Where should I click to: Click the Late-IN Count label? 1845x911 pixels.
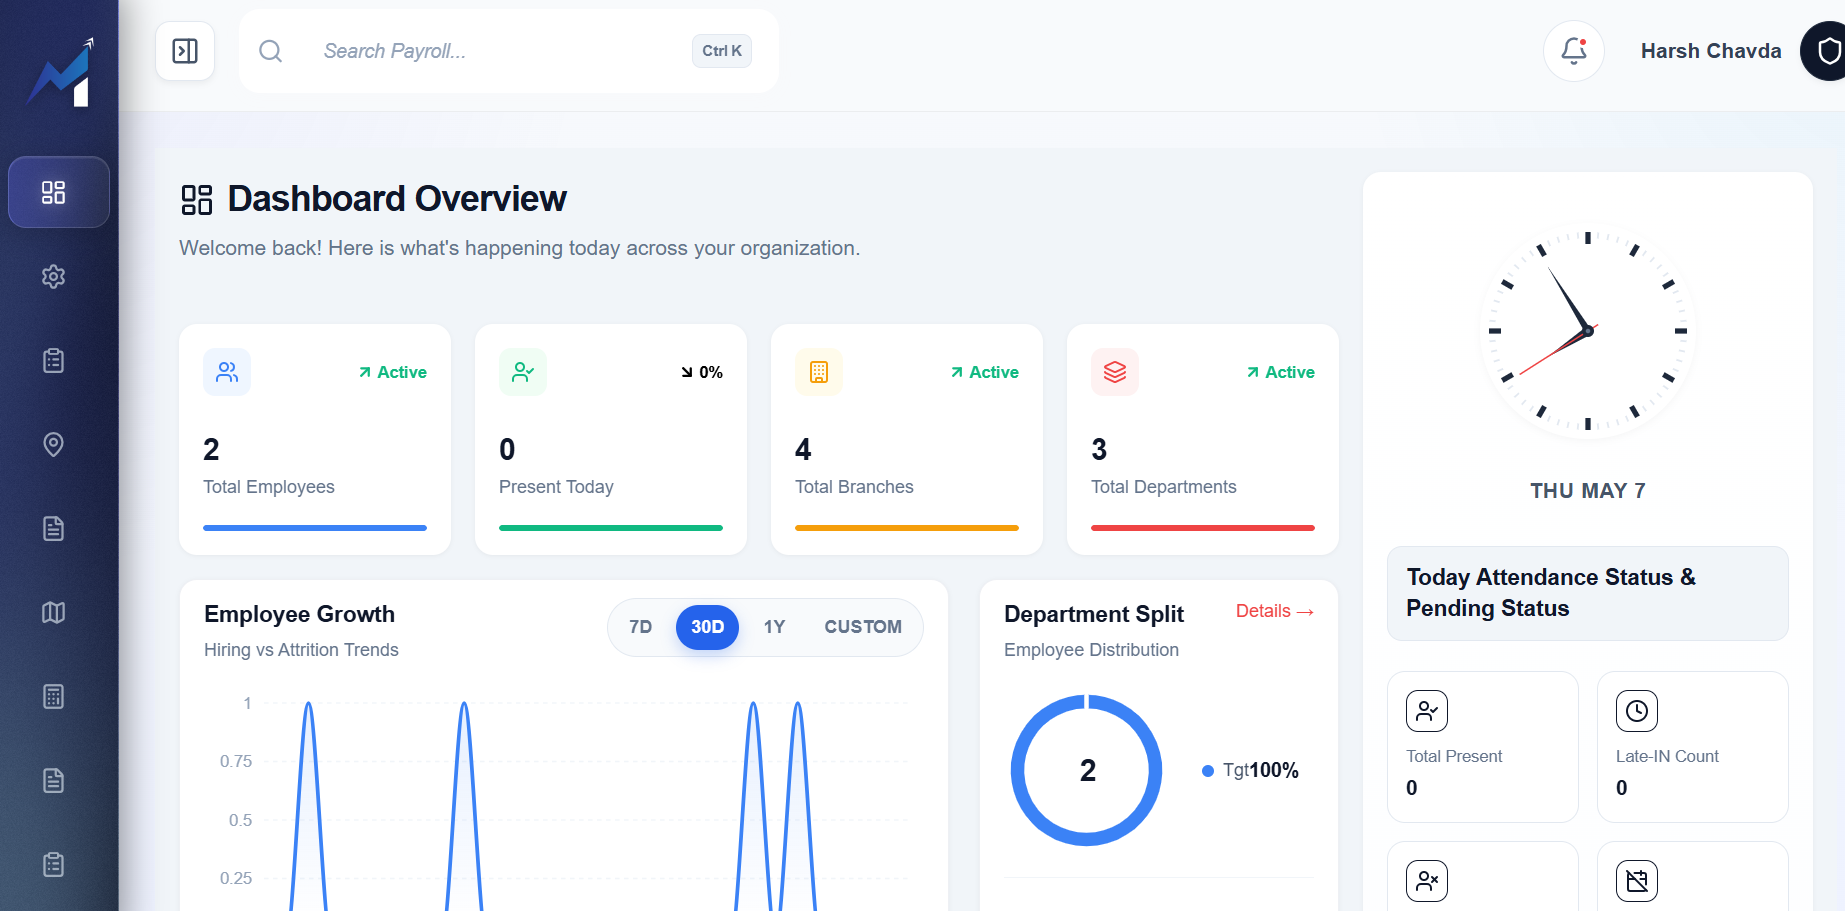[1667, 756]
